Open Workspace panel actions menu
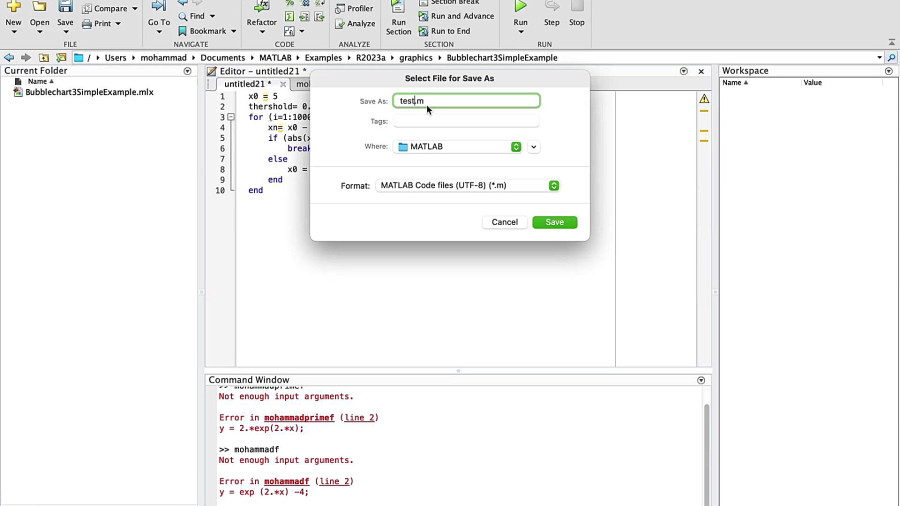The width and height of the screenshot is (900, 506). coord(889,71)
